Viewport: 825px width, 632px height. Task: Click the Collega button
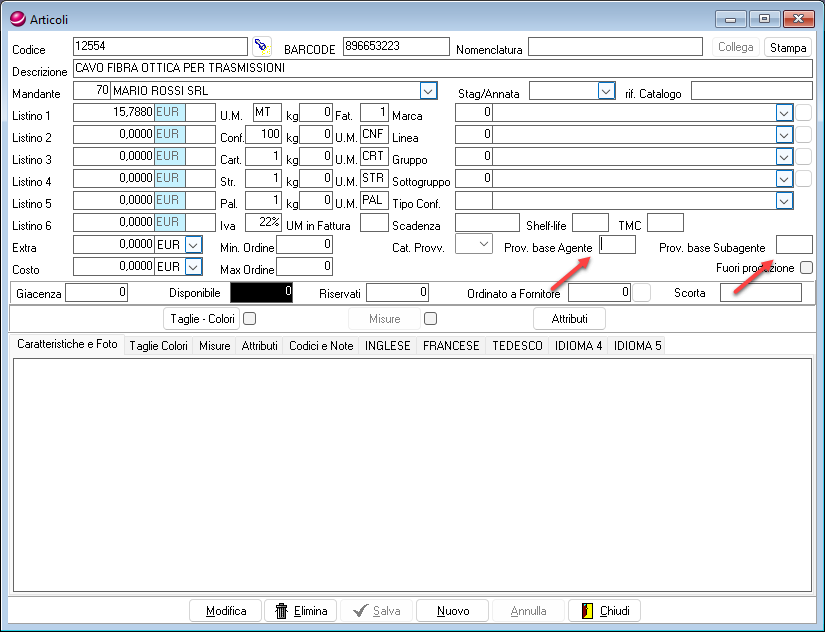point(736,47)
